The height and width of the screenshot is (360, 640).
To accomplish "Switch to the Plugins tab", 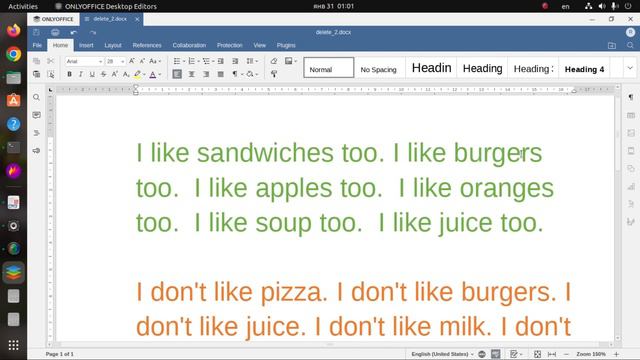I will [x=286, y=45].
